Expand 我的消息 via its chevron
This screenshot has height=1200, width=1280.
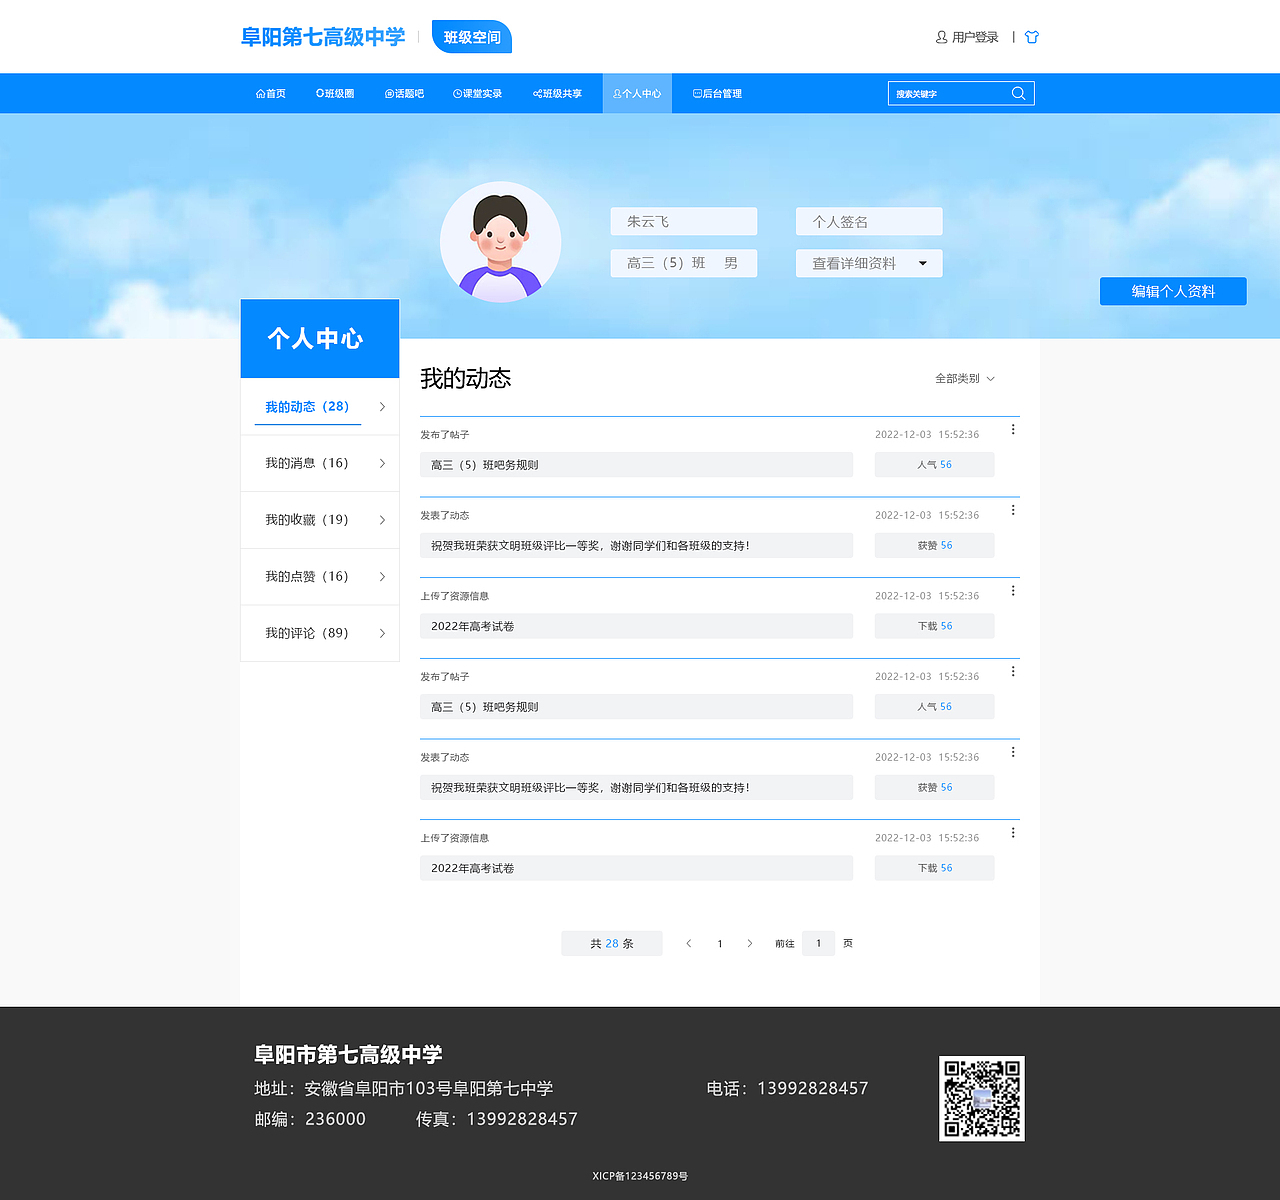(x=381, y=463)
